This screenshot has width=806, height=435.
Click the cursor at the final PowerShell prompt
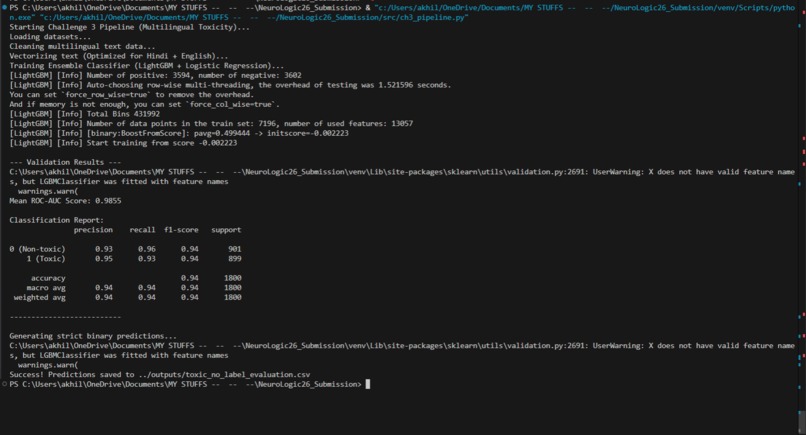368,384
